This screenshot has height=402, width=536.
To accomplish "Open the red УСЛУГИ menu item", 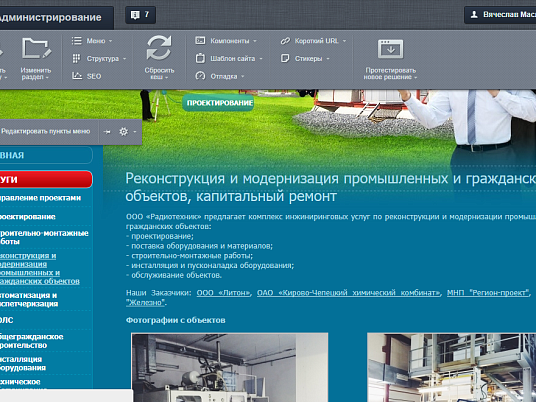I will [x=46, y=179].
